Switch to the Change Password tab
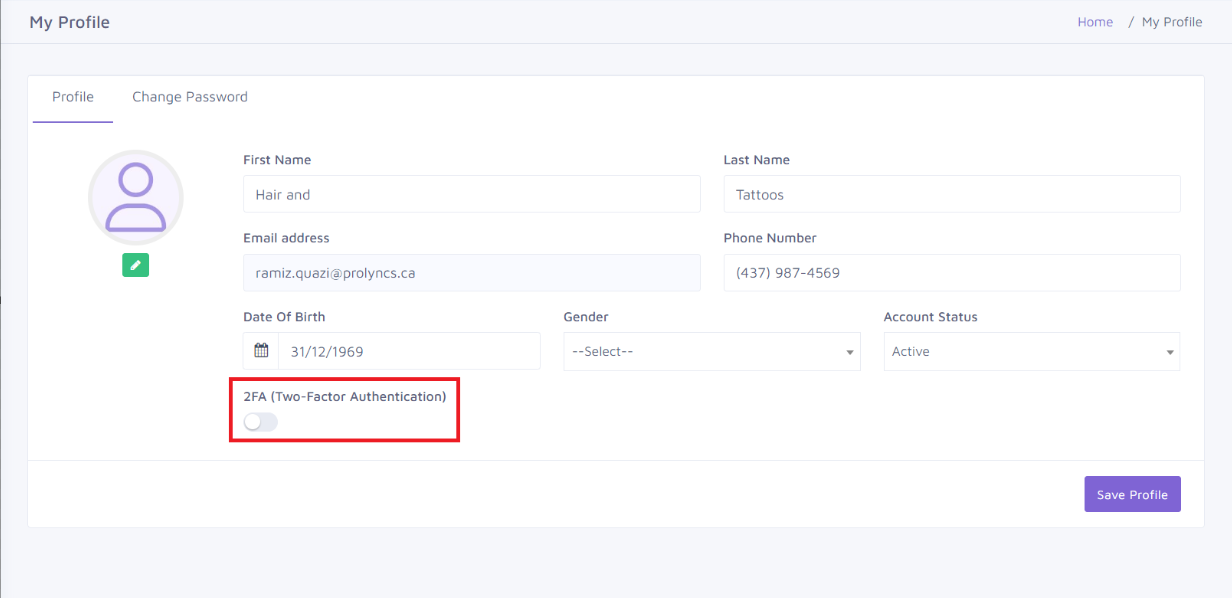 pyautogui.click(x=190, y=97)
